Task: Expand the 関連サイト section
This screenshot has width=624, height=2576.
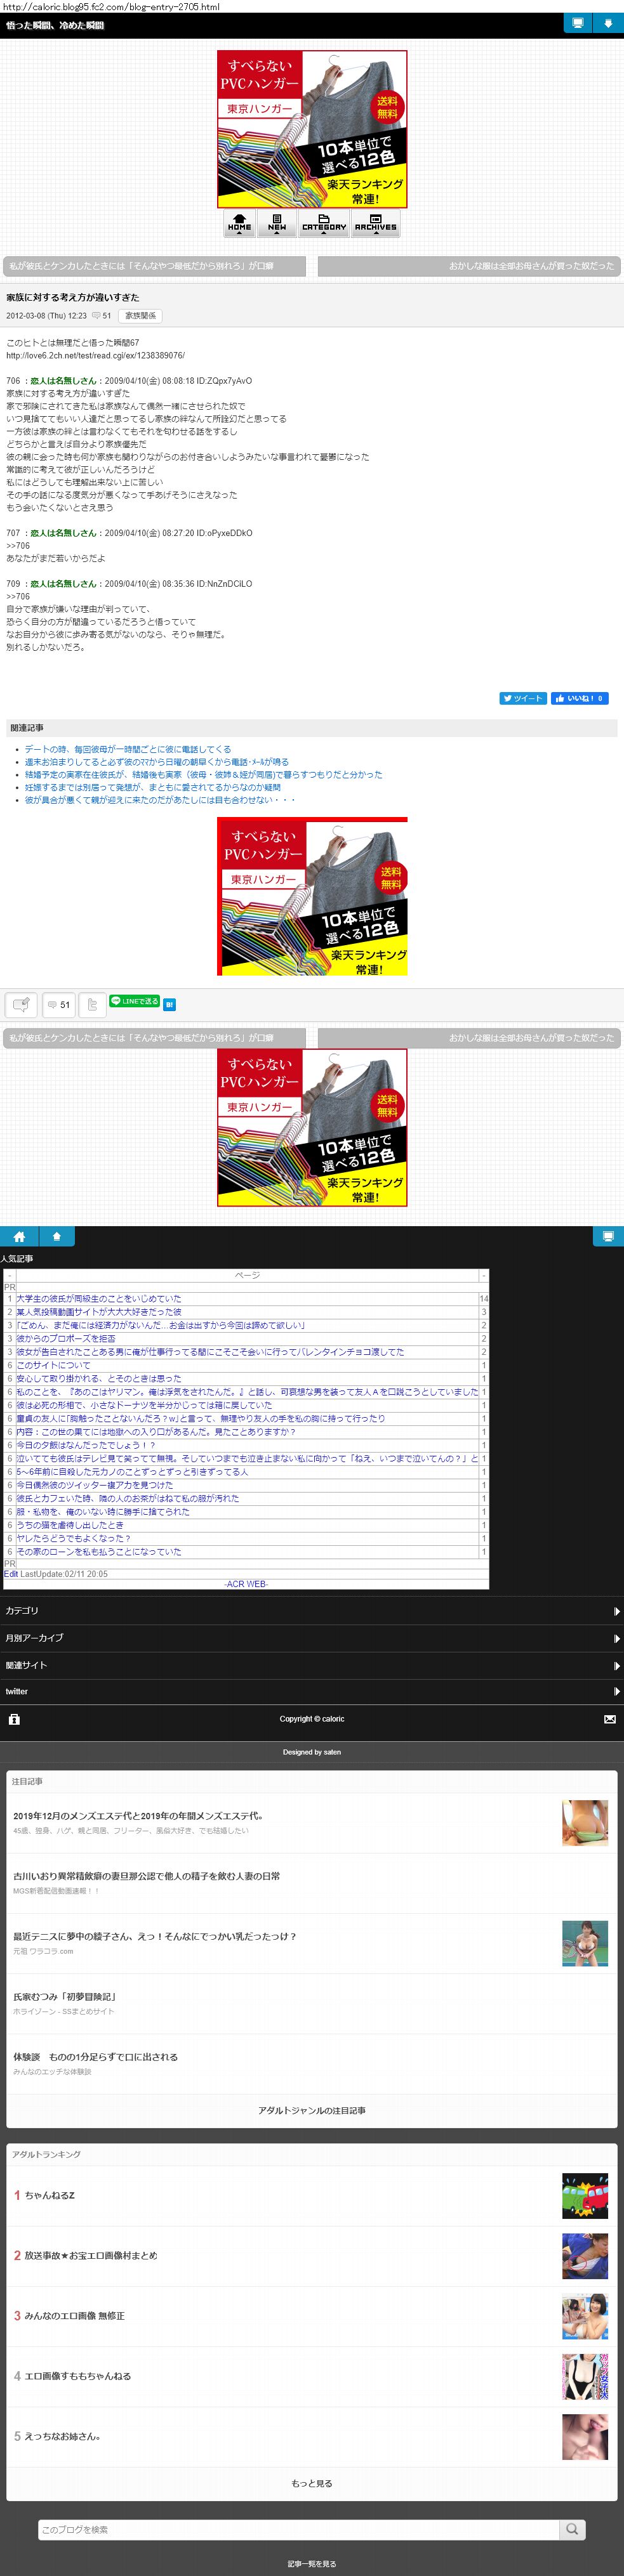Action: pyautogui.click(x=311, y=1665)
